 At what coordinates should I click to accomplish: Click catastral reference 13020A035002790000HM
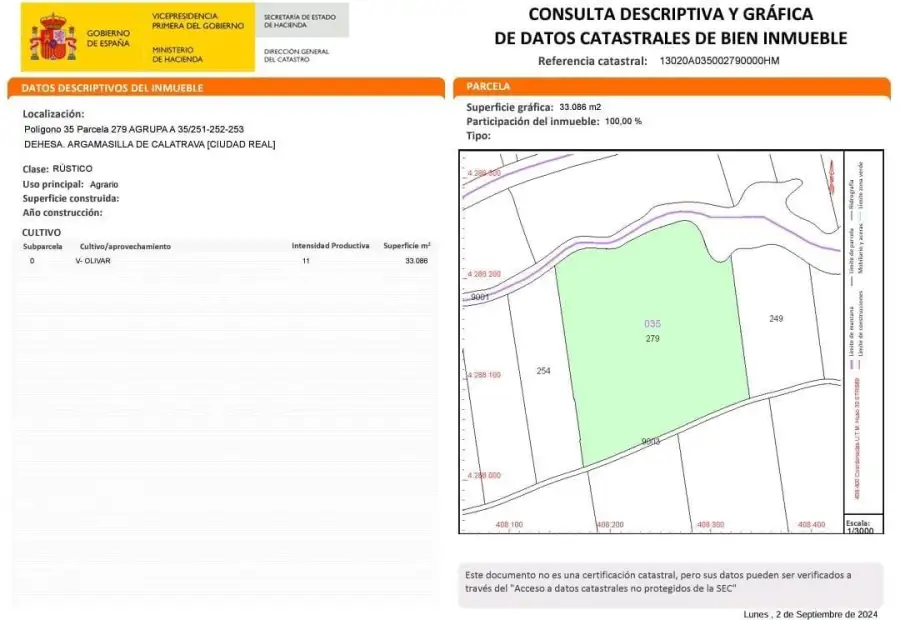(x=719, y=61)
